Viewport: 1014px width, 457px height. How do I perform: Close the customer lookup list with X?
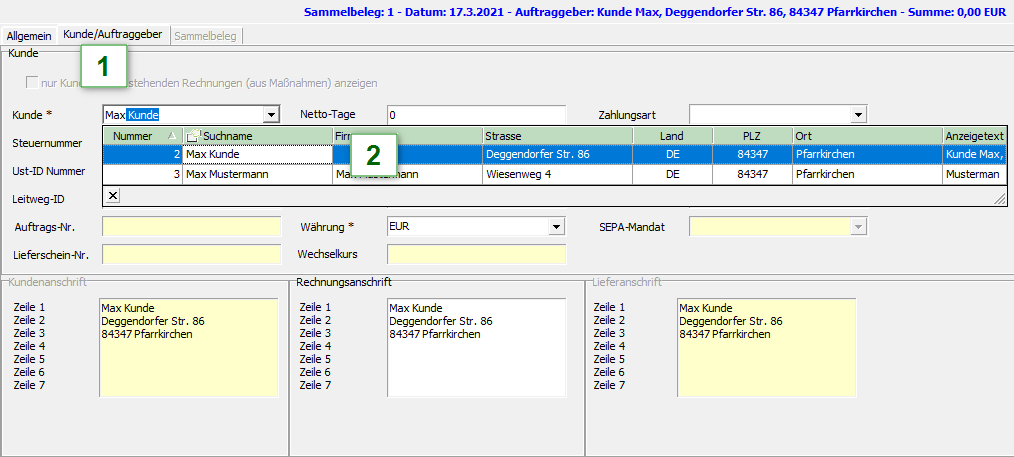click(112, 195)
